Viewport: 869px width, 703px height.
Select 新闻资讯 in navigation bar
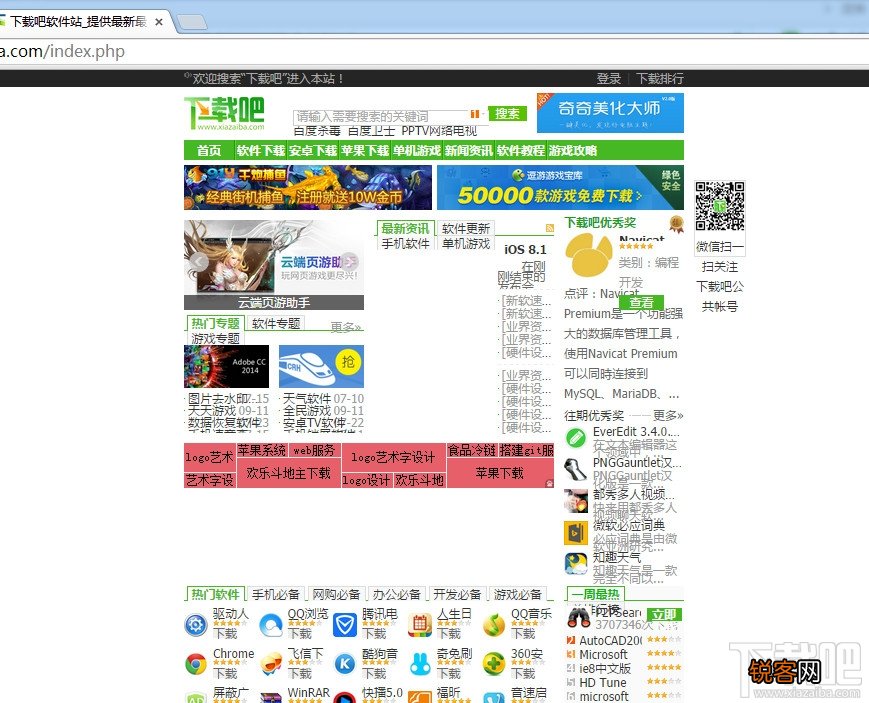point(469,150)
